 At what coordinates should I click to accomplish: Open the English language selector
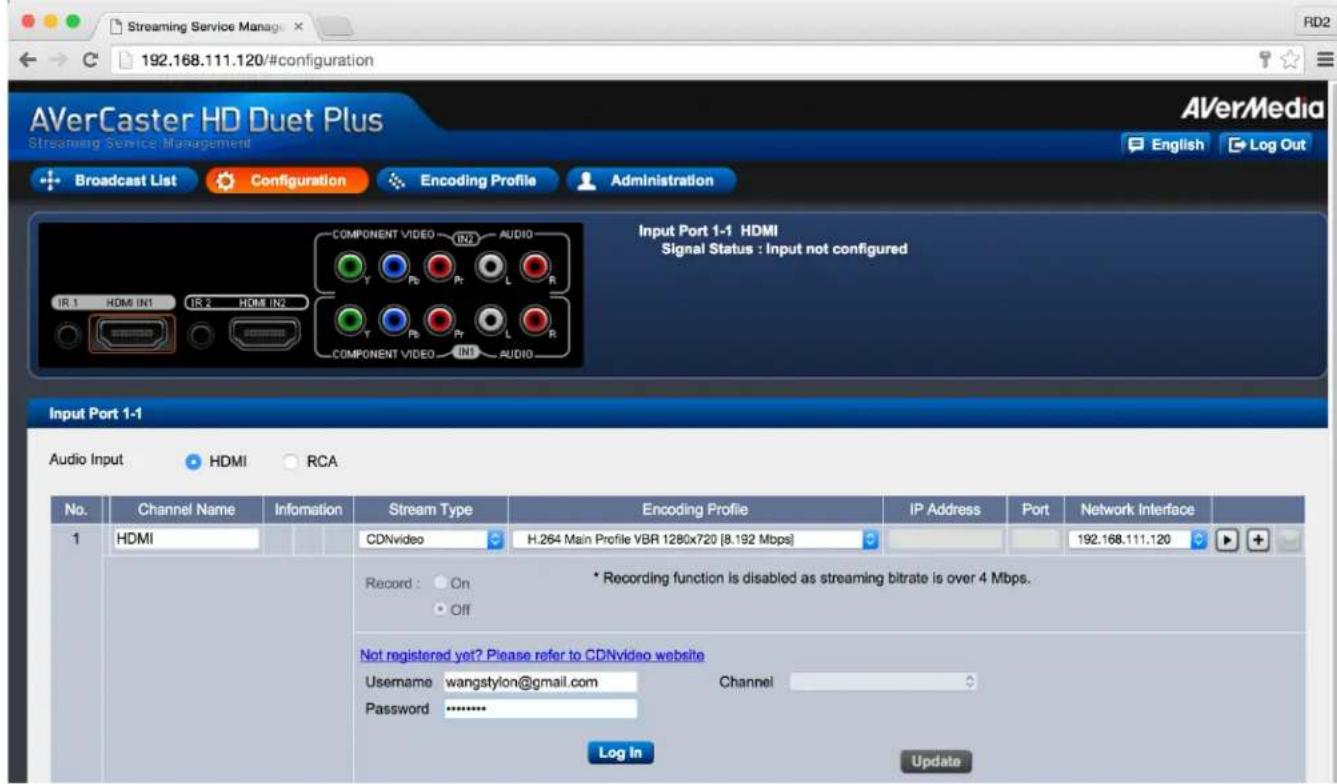(1166, 145)
